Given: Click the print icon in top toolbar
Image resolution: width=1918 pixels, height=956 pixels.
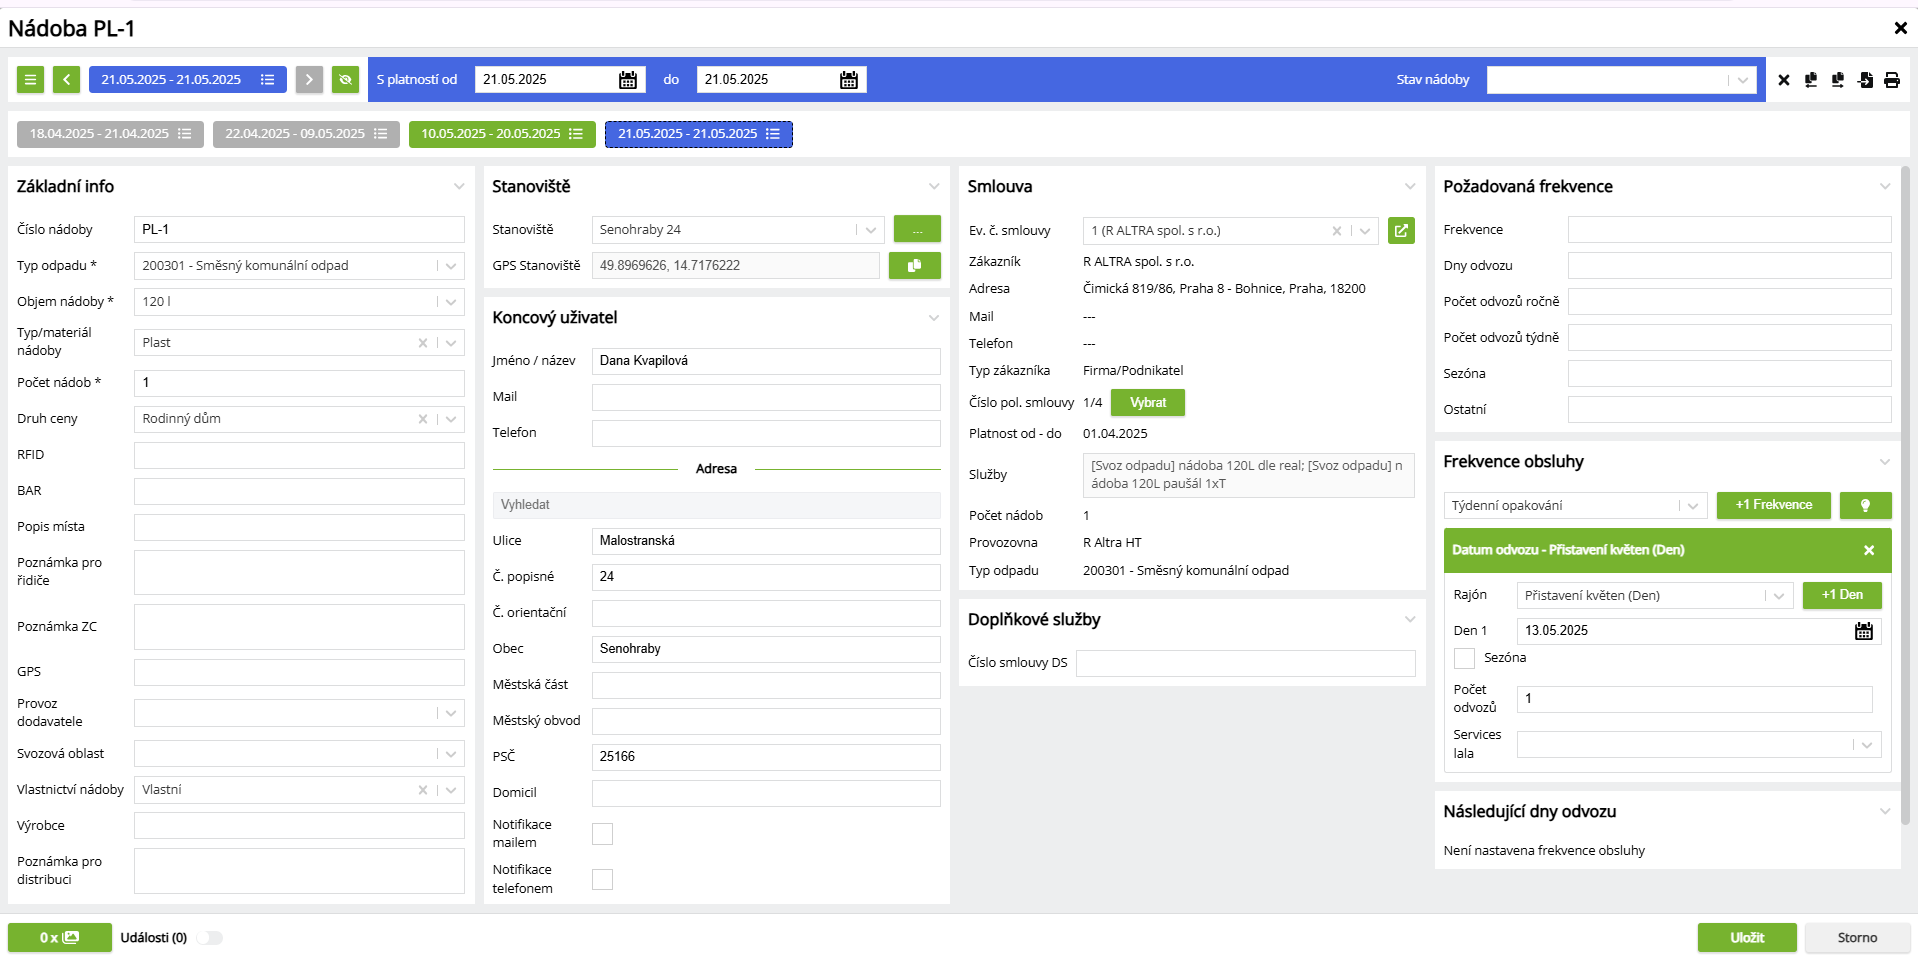Looking at the screenshot, I should click(x=1892, y=80).
